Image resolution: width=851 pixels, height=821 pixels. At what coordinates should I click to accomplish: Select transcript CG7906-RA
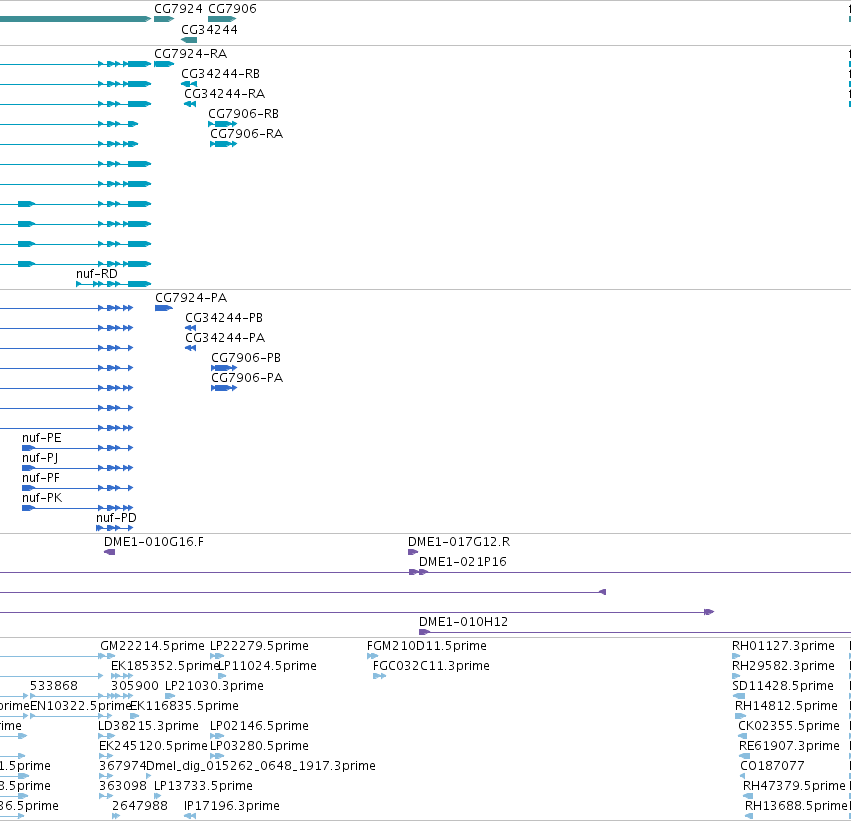[224, 144]
